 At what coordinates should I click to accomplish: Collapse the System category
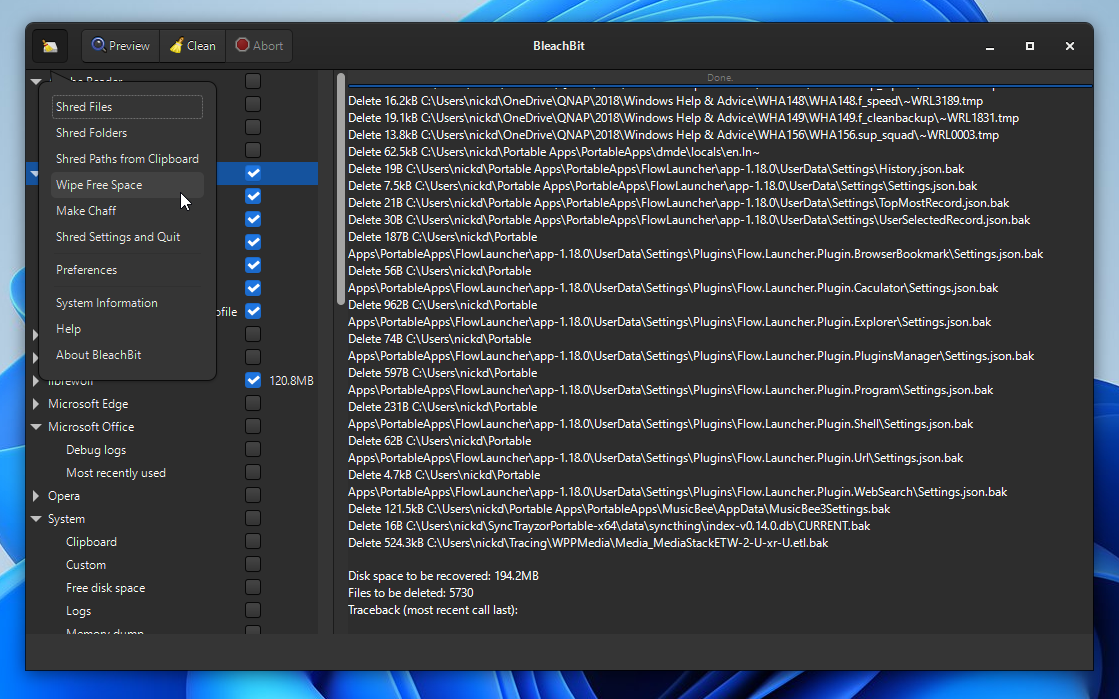[x=37, y=518]
